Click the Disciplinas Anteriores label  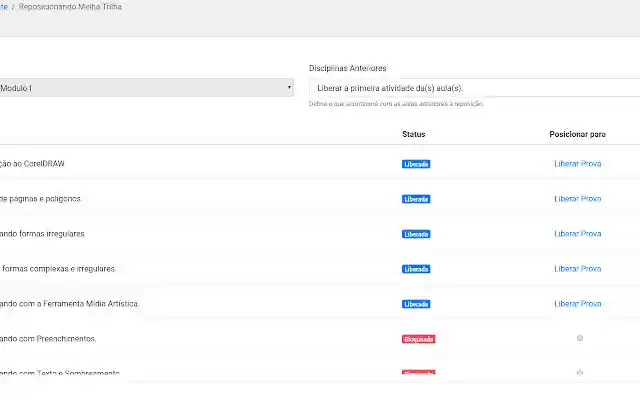(x=347, y=68)
